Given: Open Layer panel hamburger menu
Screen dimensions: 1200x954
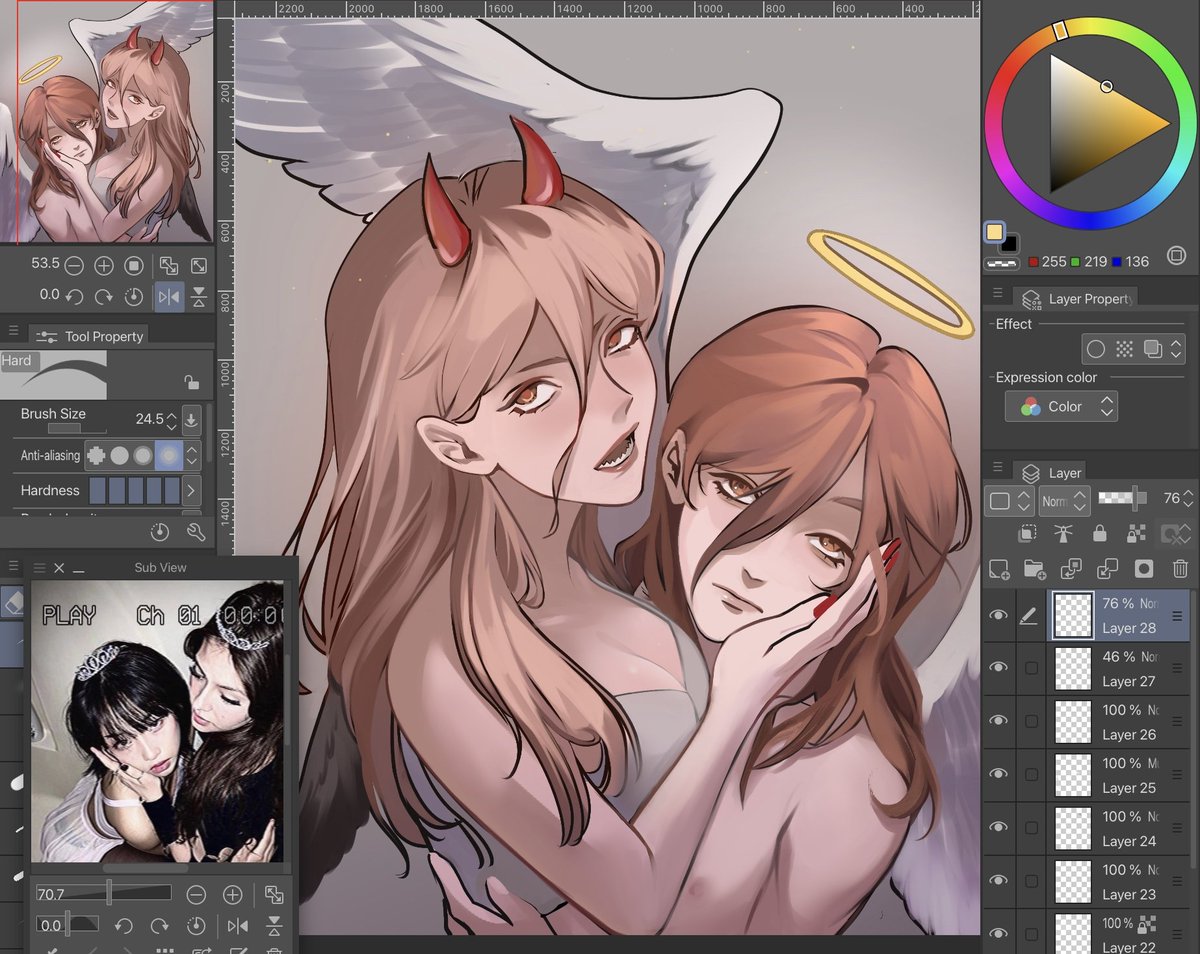Looking at the screenshot, I should [997, 466].
